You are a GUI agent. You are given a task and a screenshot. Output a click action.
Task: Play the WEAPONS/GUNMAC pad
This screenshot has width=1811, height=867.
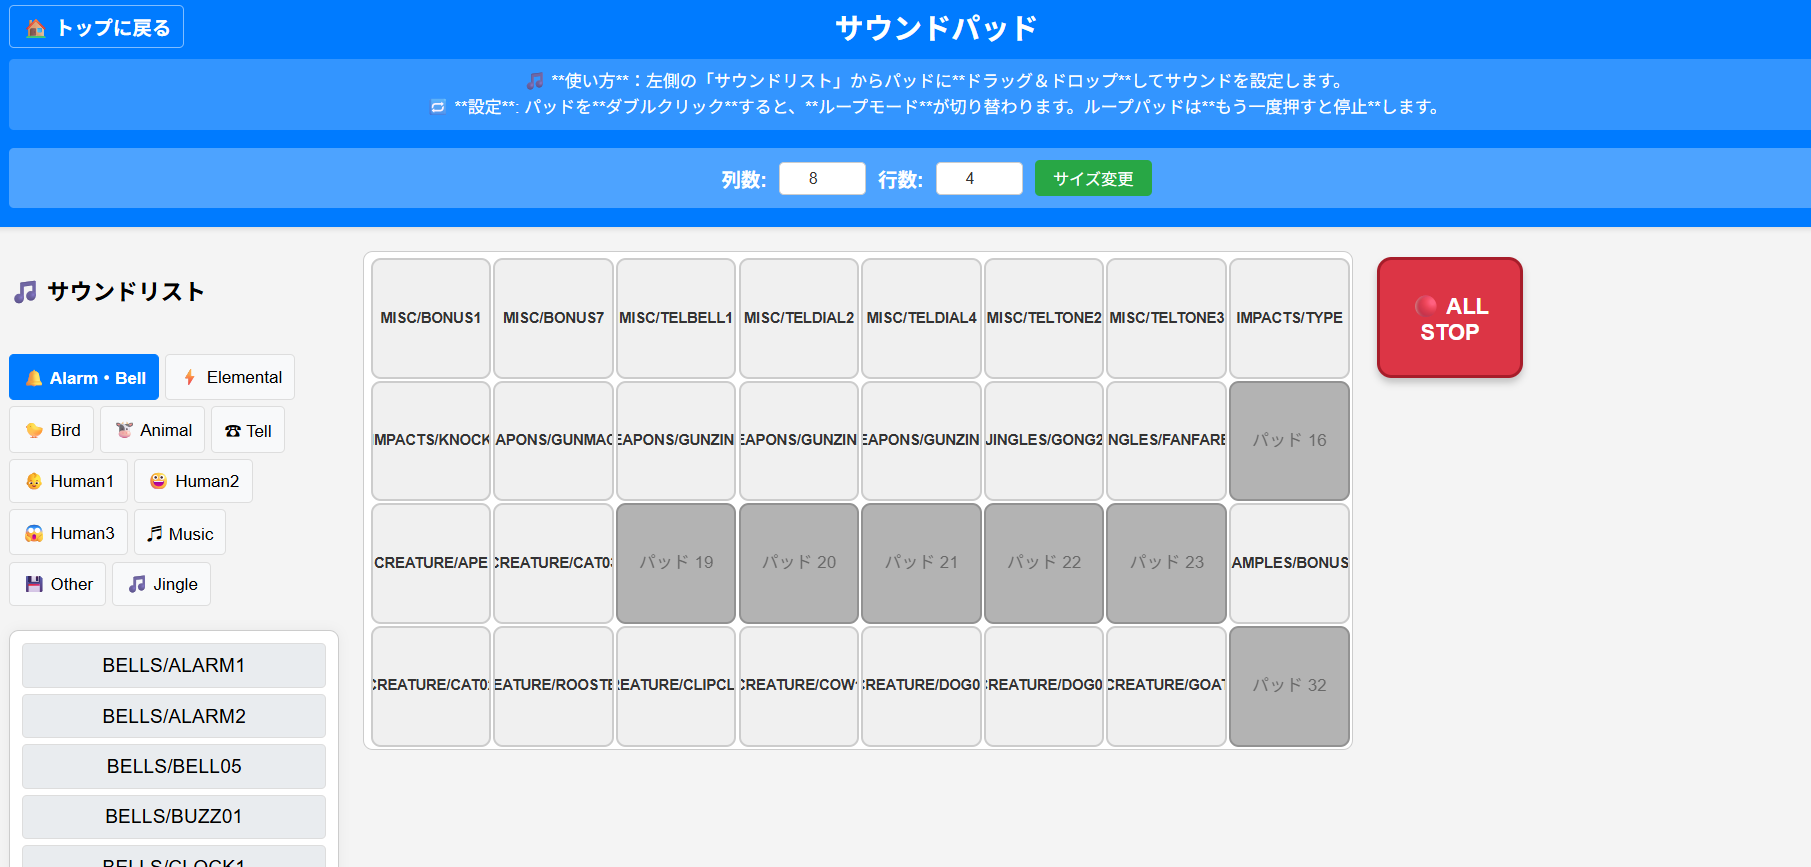click(553, 440)
